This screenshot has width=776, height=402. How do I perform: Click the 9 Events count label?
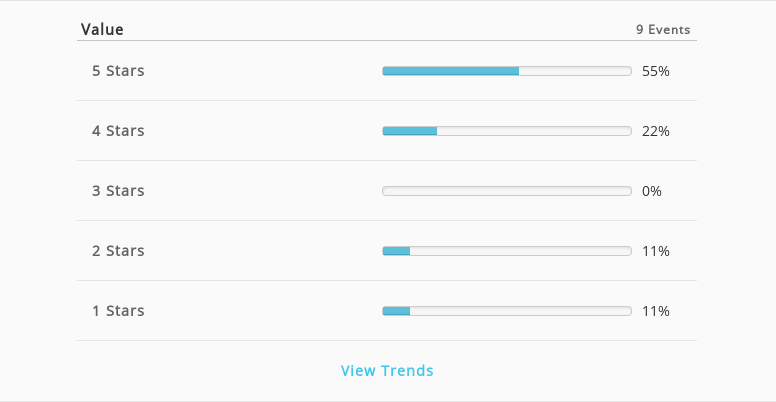[x=663, y=30]
